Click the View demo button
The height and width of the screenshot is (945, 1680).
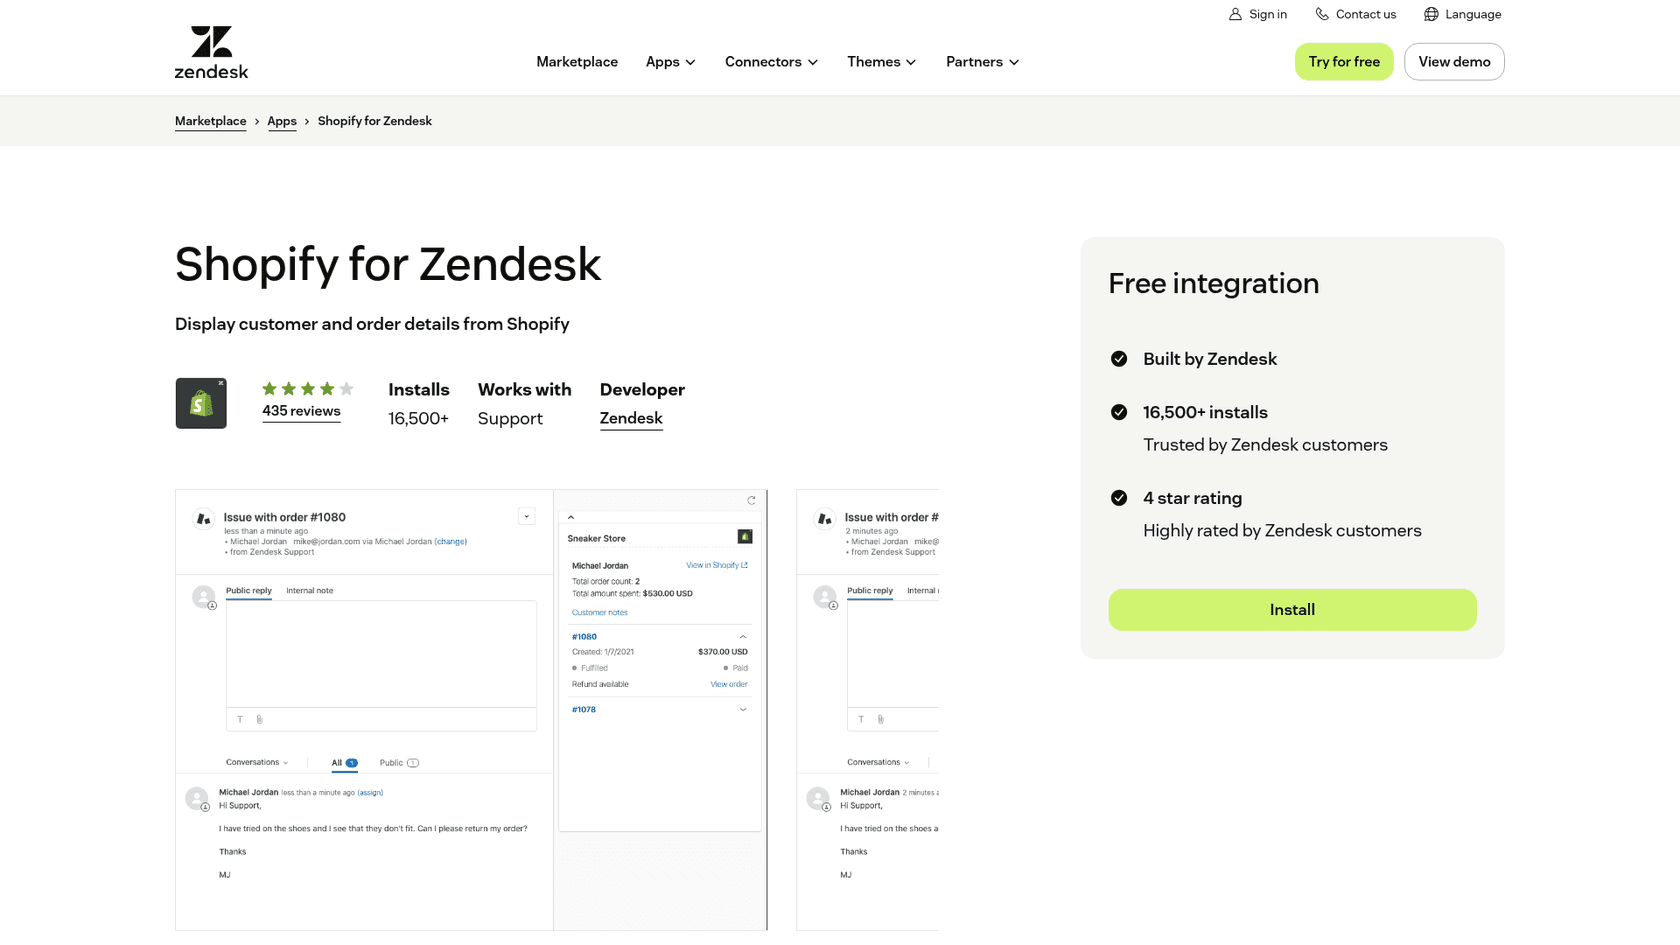click(1454, 62)
